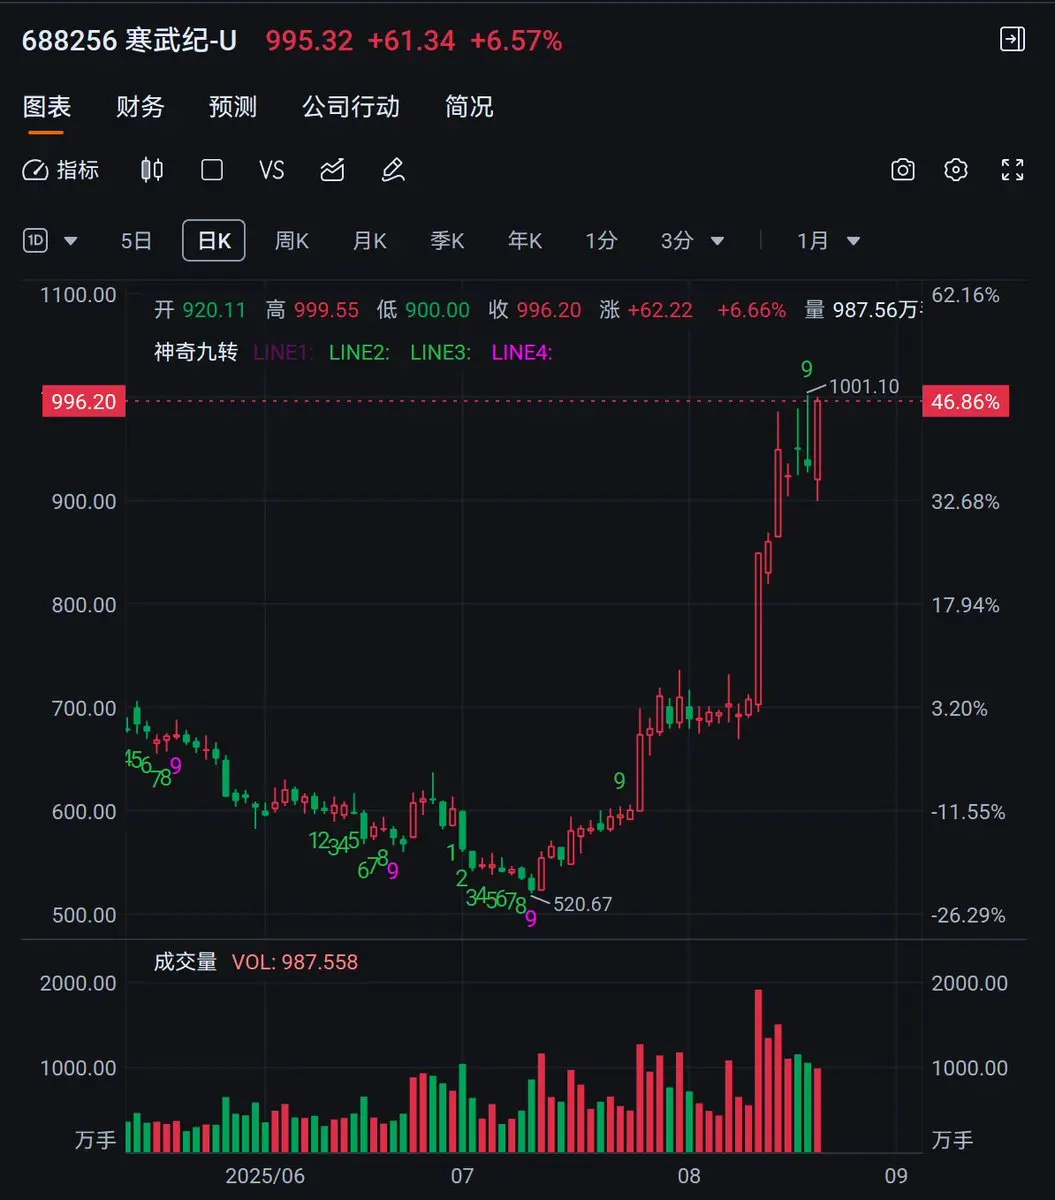1055x1200 pixels.
Task: Select the 5日 period
Action: click(x=136, y=241)
